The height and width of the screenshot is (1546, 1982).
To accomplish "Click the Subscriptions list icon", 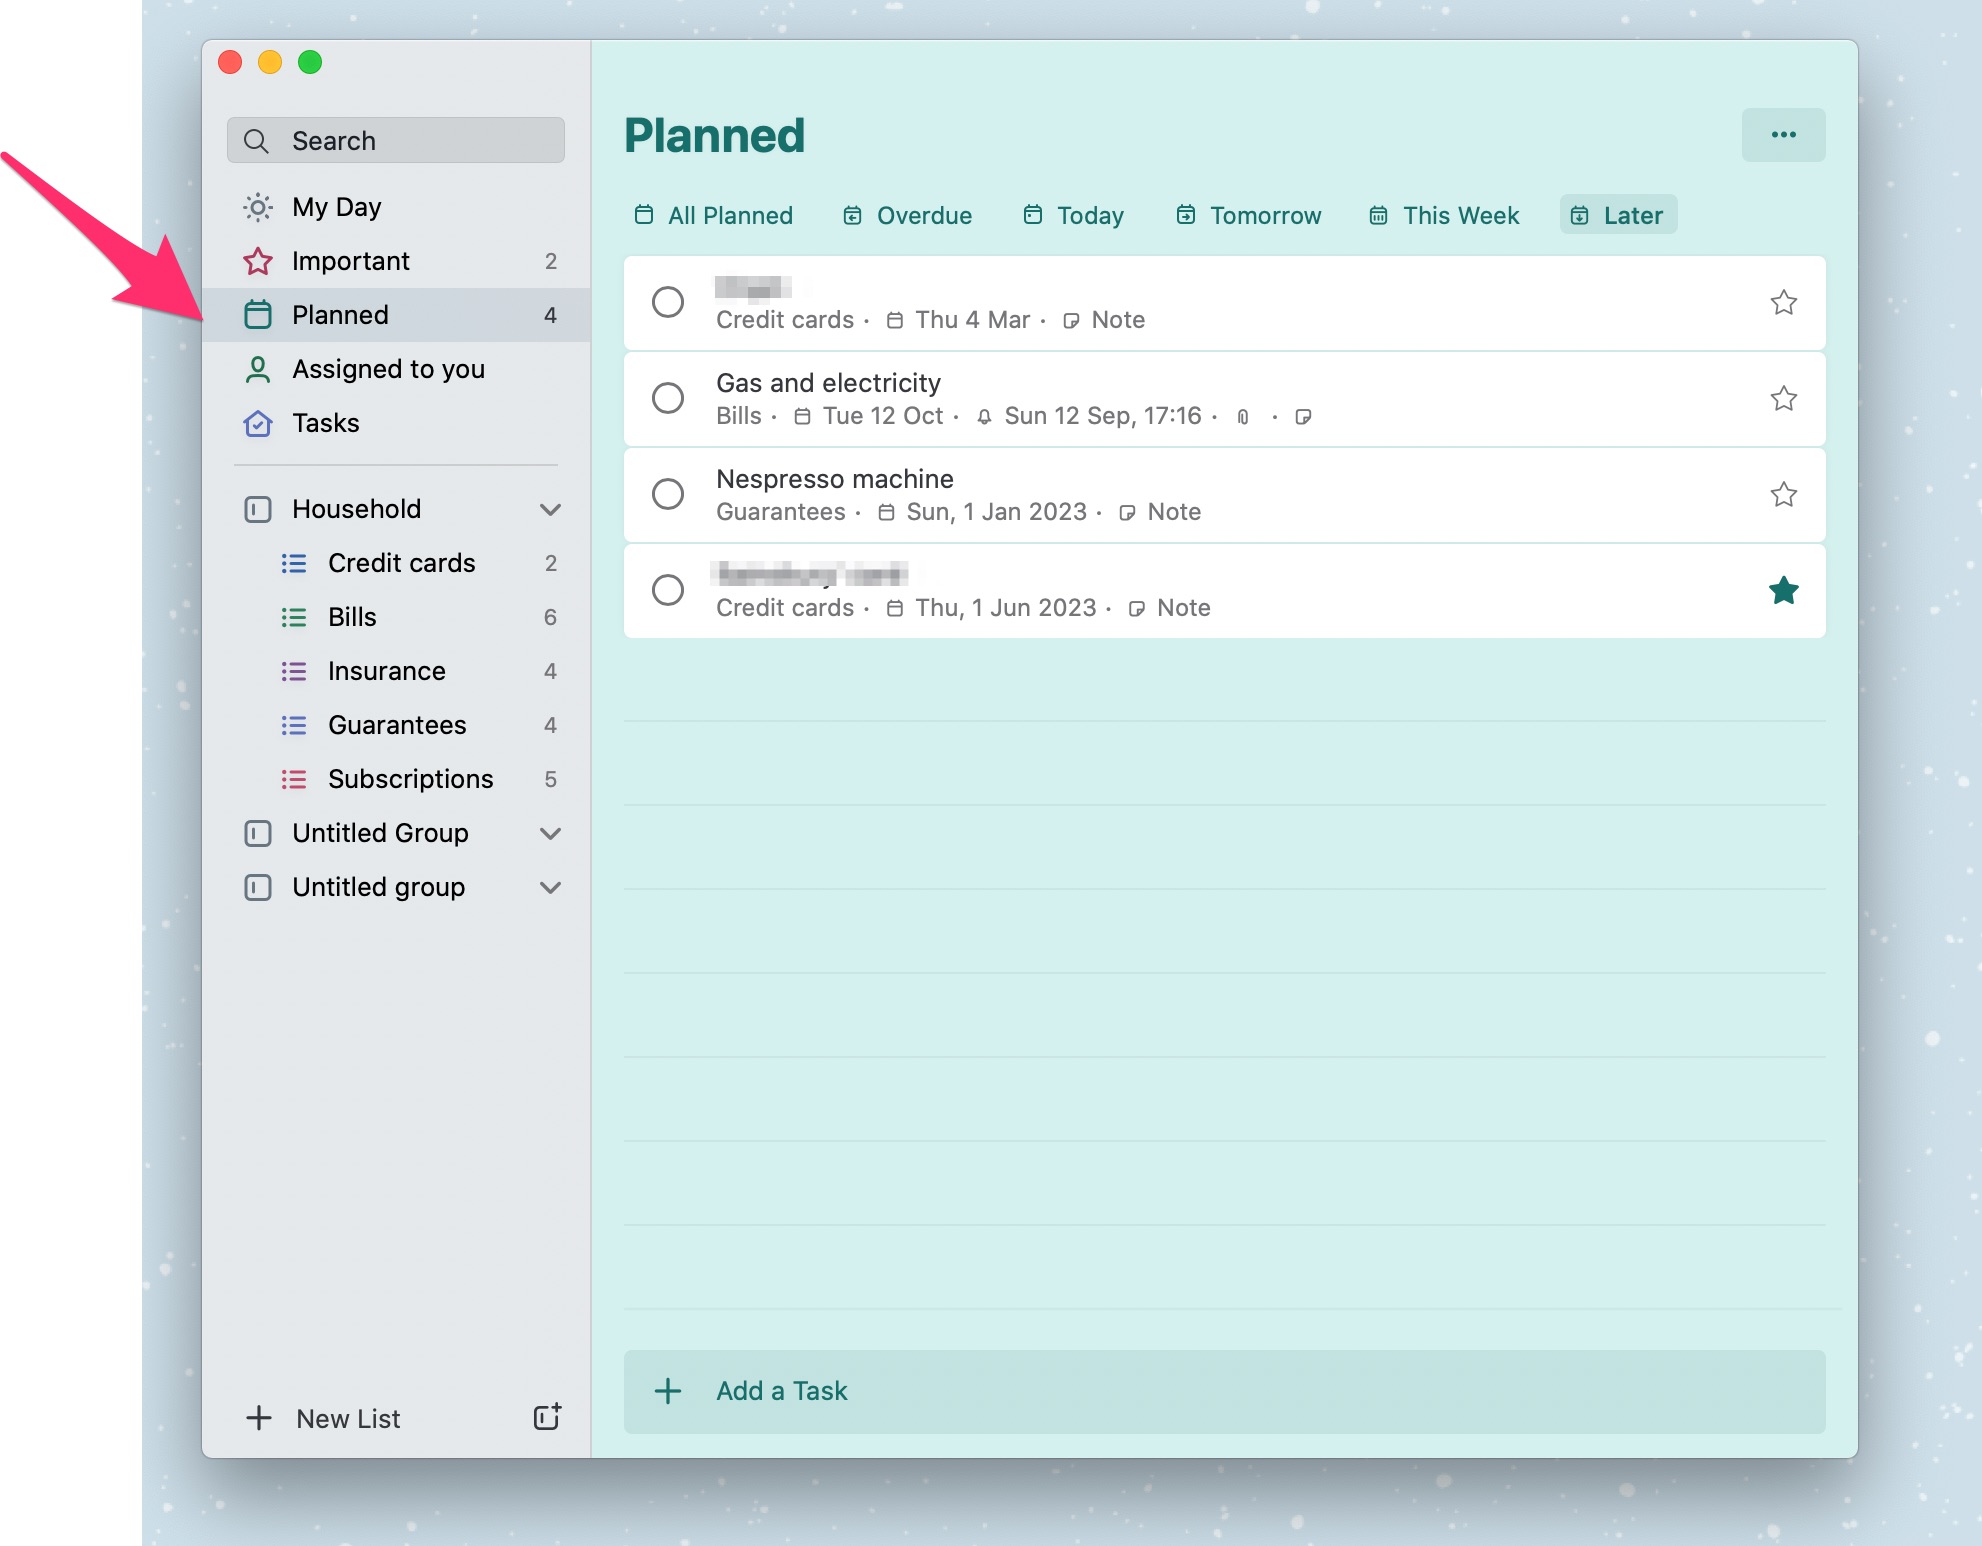I will point(294,779).
